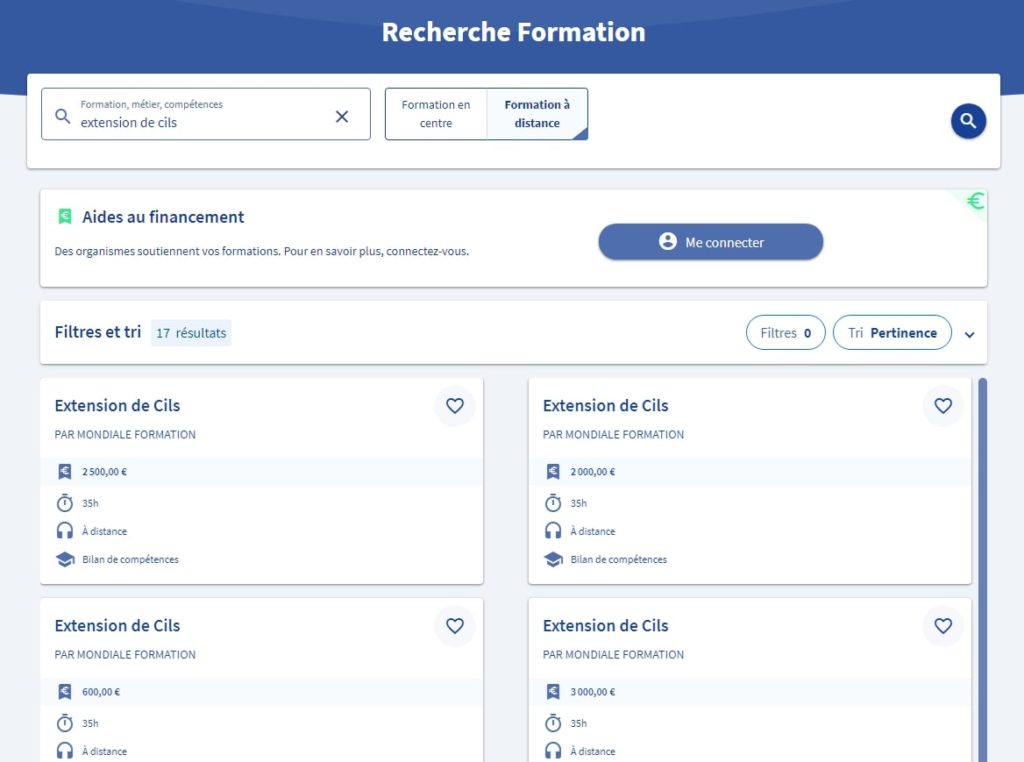Click the '35h' duration in the 2 500,00 € card
The height and width of the screenshot is (762, 1024).
[x=90, y=503]
